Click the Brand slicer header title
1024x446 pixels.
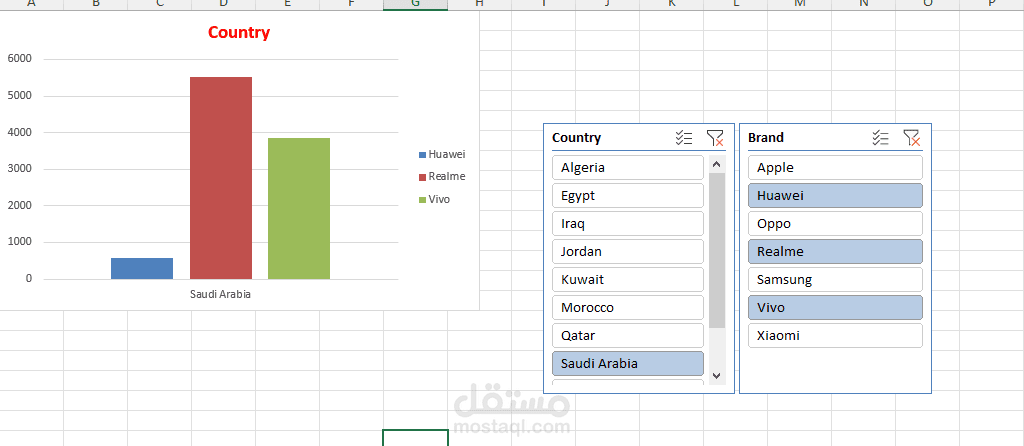766,138
